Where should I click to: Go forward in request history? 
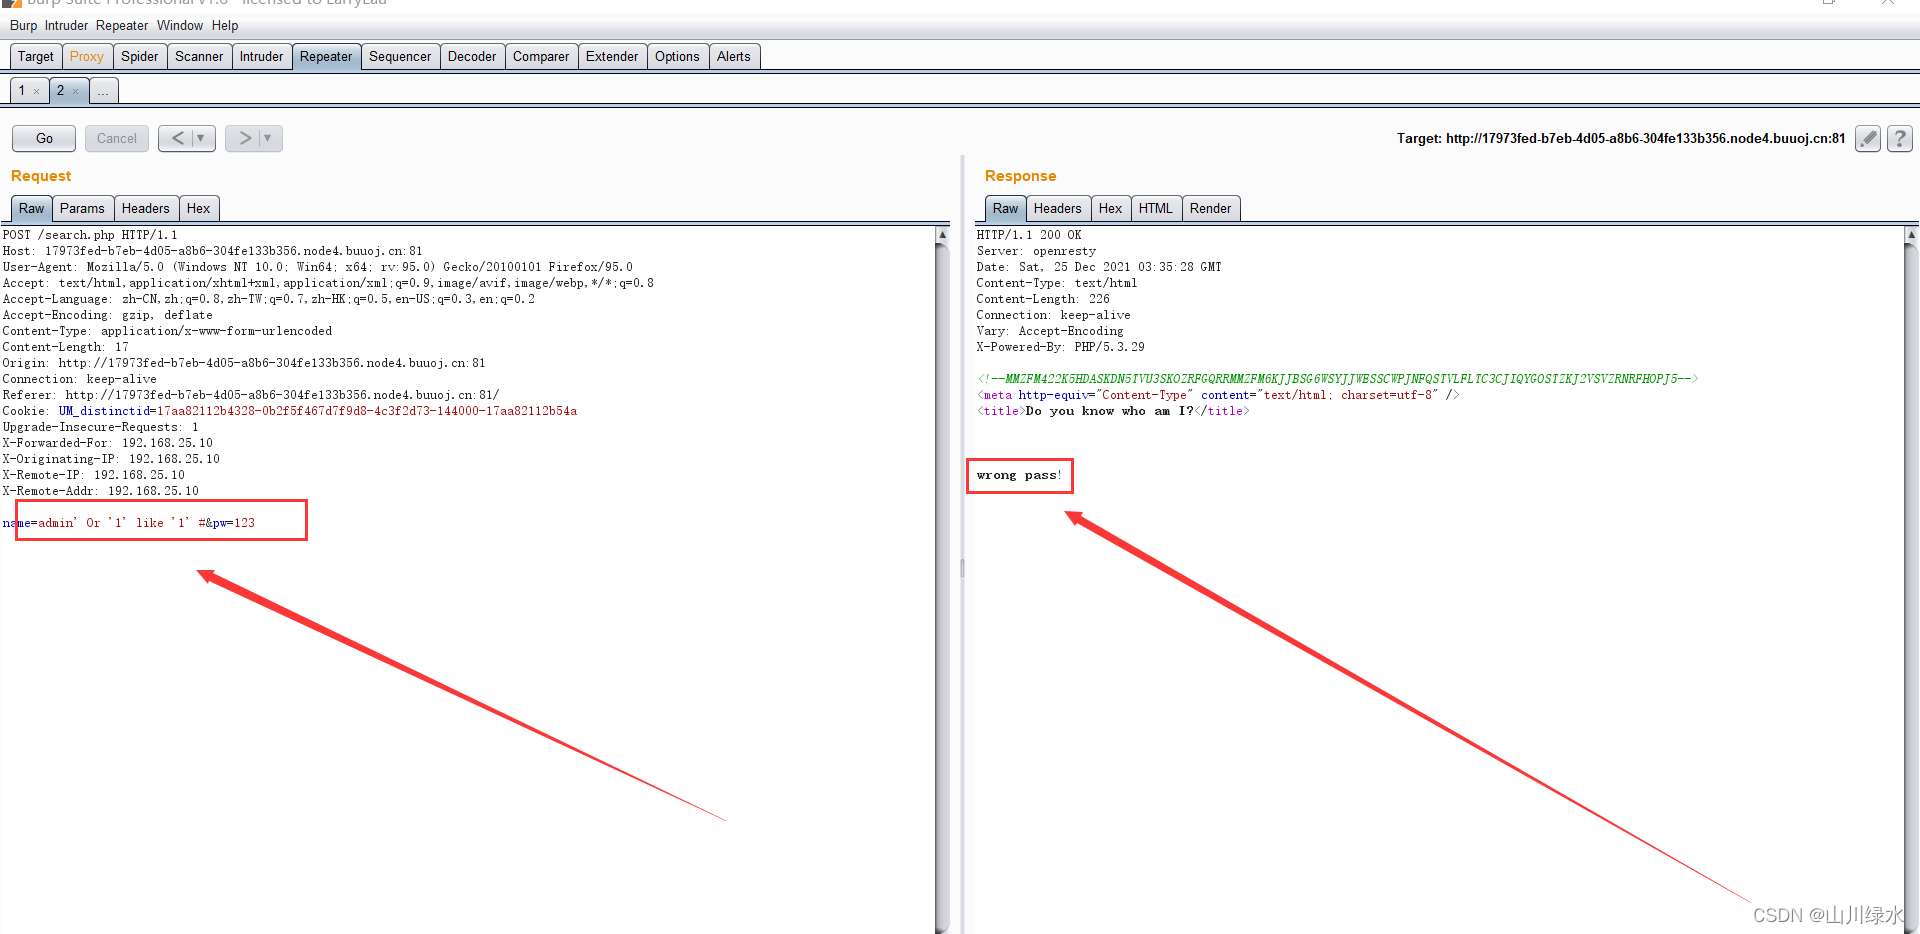tap(244, 138)
